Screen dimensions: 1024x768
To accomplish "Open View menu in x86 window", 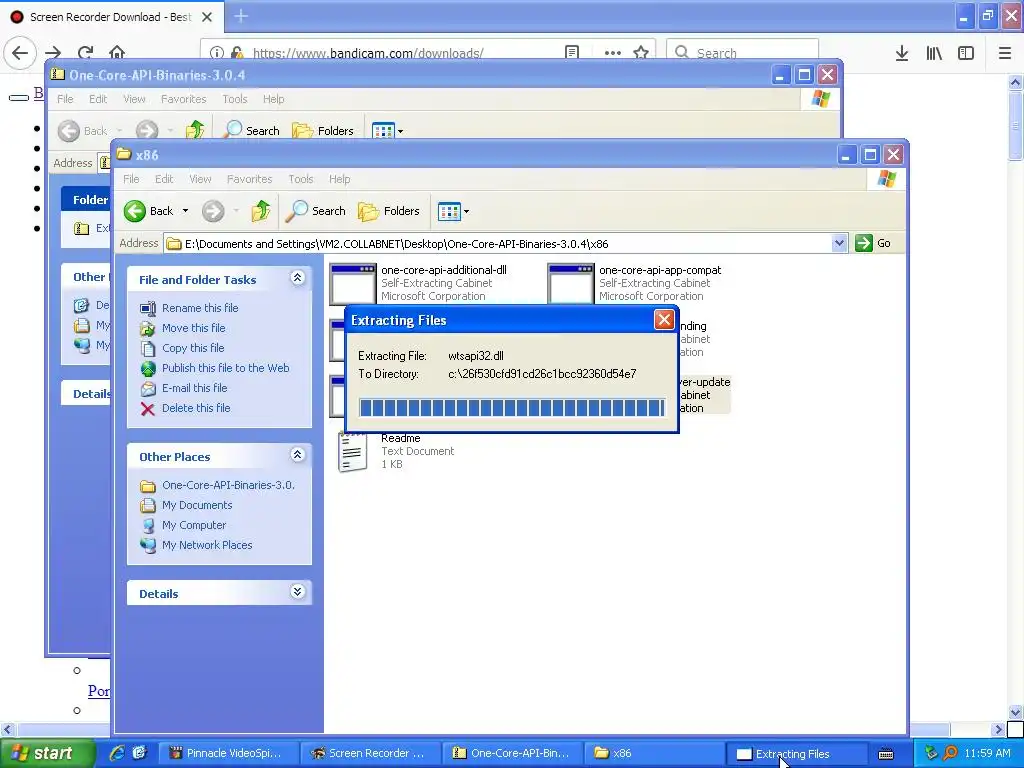I will point(200,179).
